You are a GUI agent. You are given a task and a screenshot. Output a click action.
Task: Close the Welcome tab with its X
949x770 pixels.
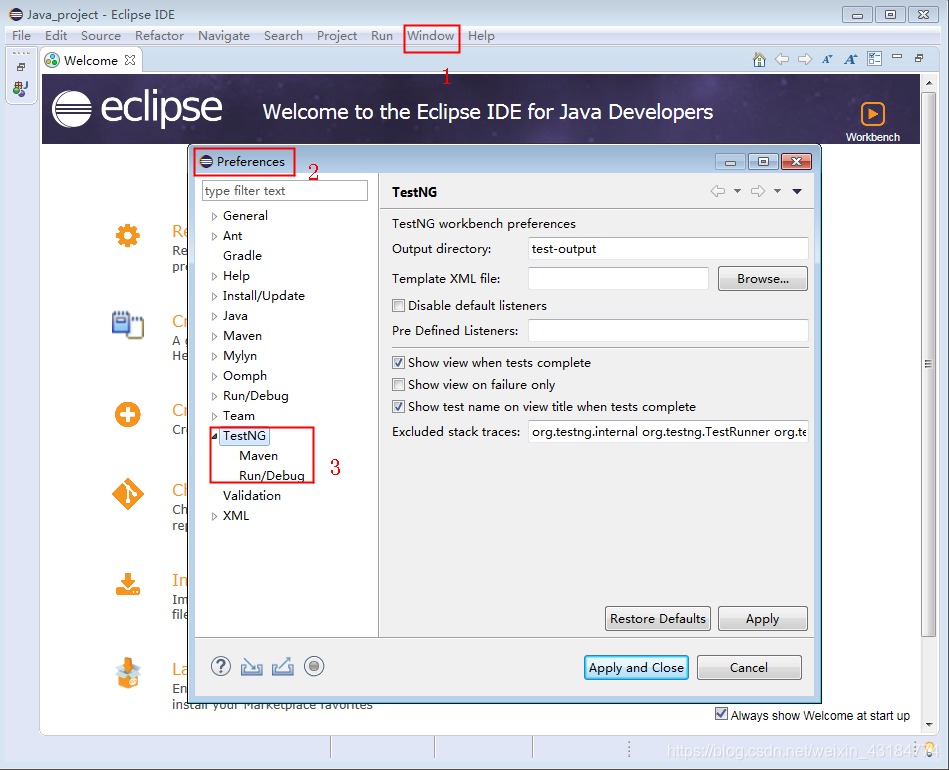(x=130, y=60)
